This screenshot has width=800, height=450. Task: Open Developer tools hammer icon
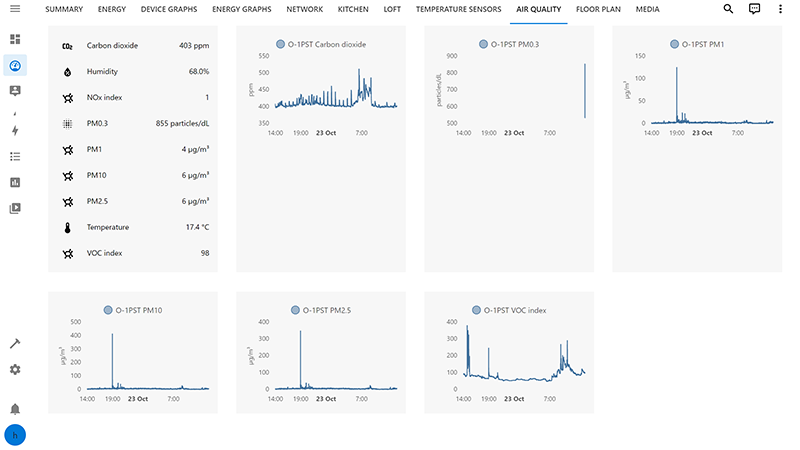pos(15,344)
